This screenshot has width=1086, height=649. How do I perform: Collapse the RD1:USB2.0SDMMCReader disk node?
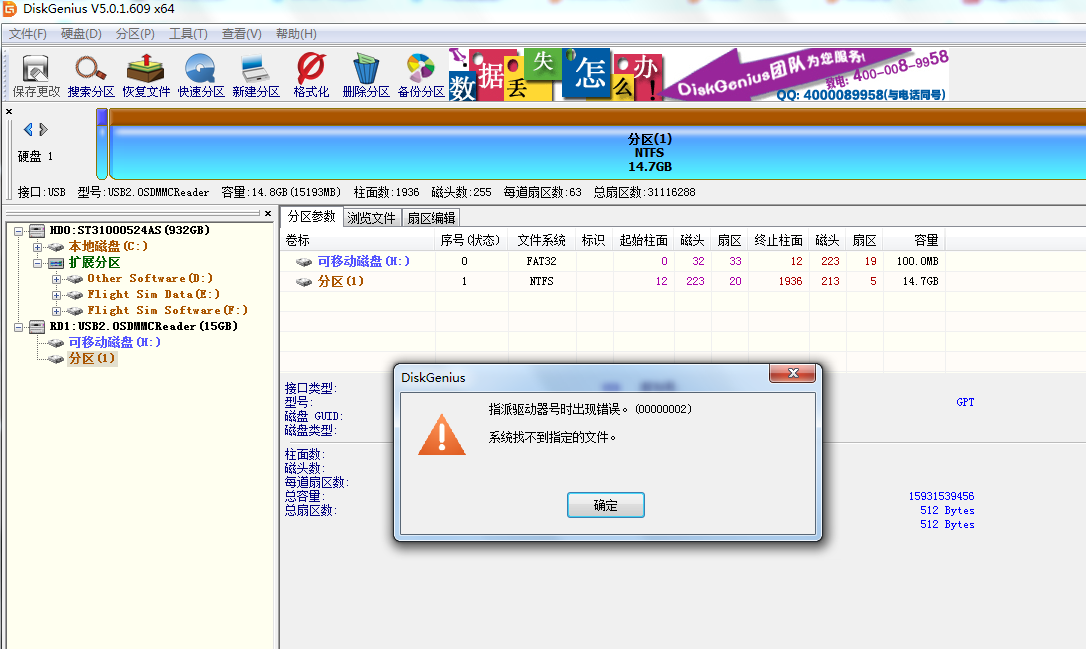[19, 327]
